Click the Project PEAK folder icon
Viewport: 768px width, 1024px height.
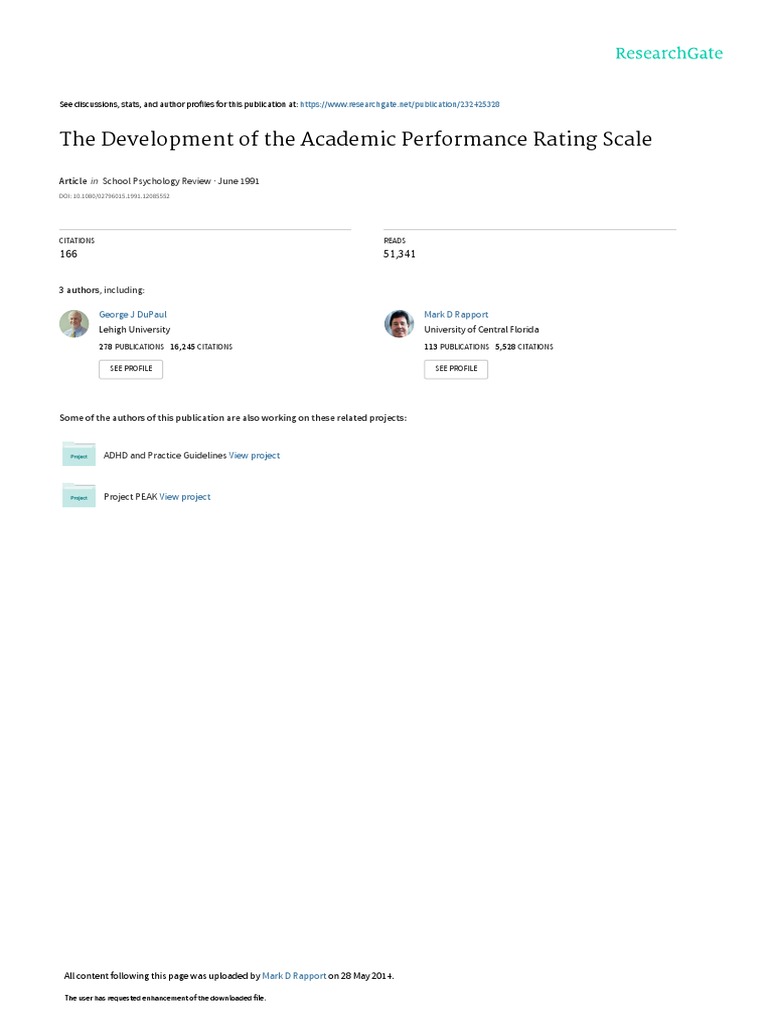[79, 495]
